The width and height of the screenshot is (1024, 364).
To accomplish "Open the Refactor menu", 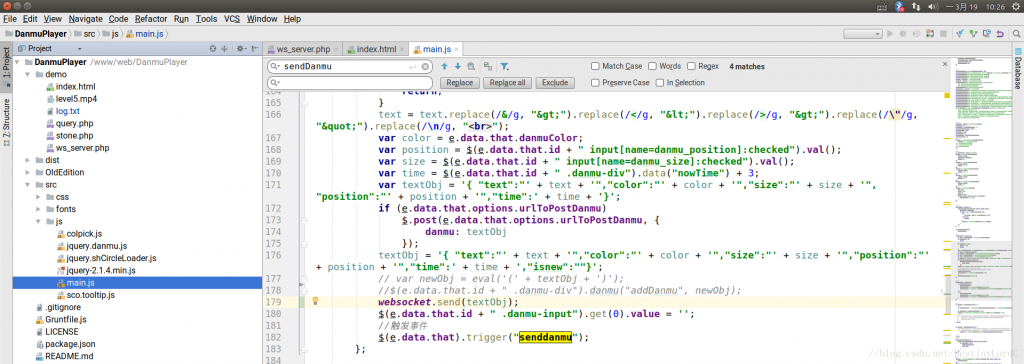I will (151, 19).
